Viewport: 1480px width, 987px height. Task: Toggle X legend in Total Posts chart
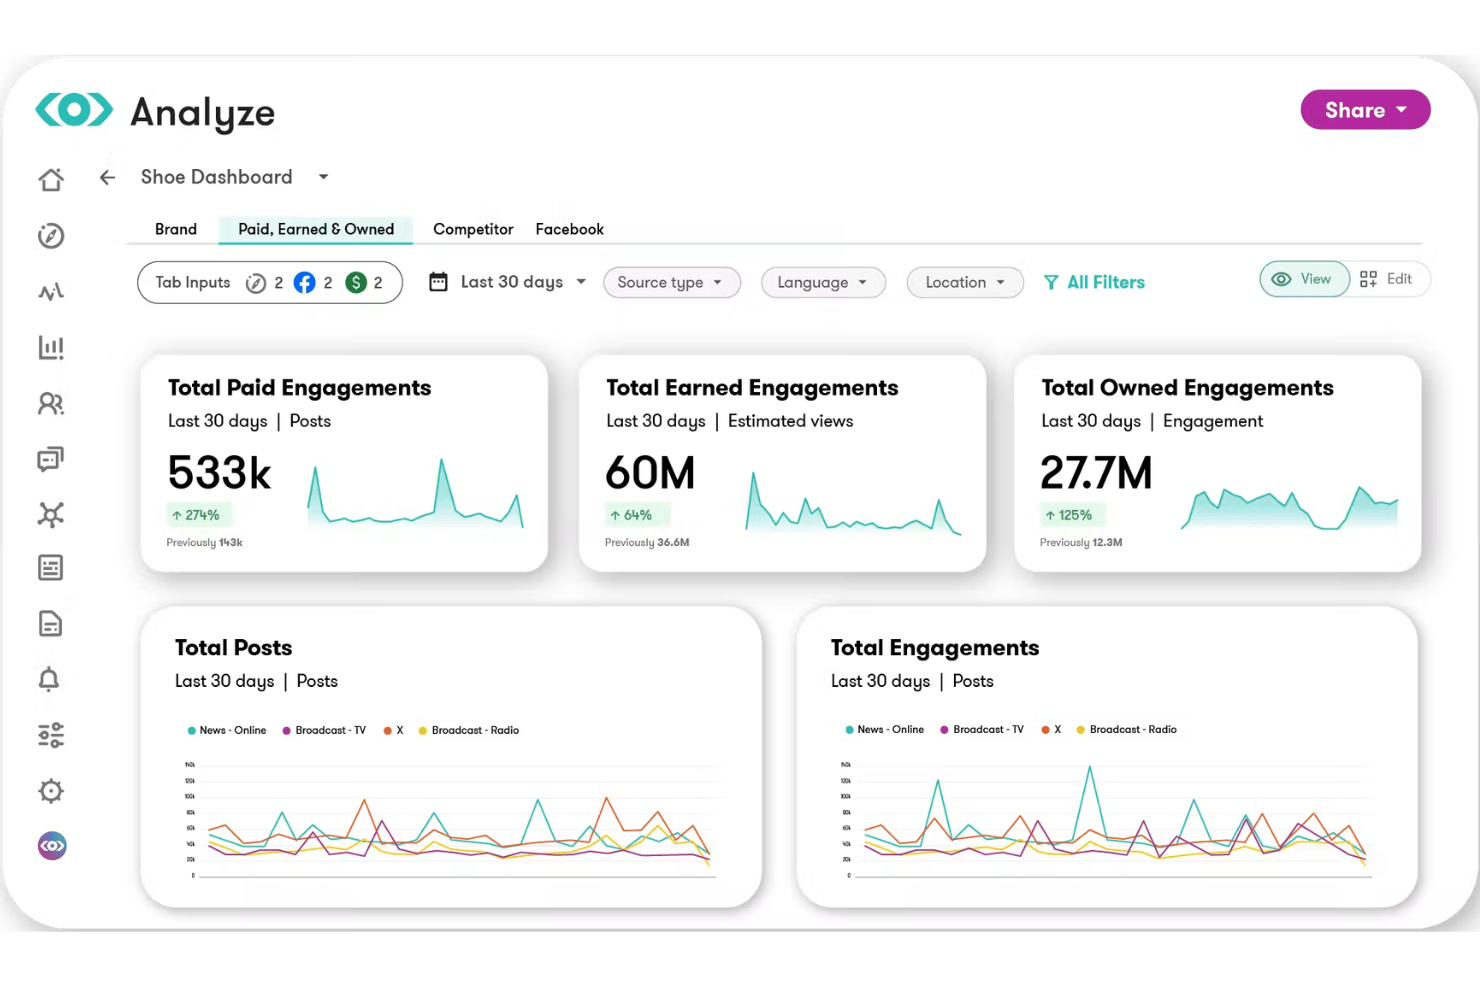coord(393,730)
